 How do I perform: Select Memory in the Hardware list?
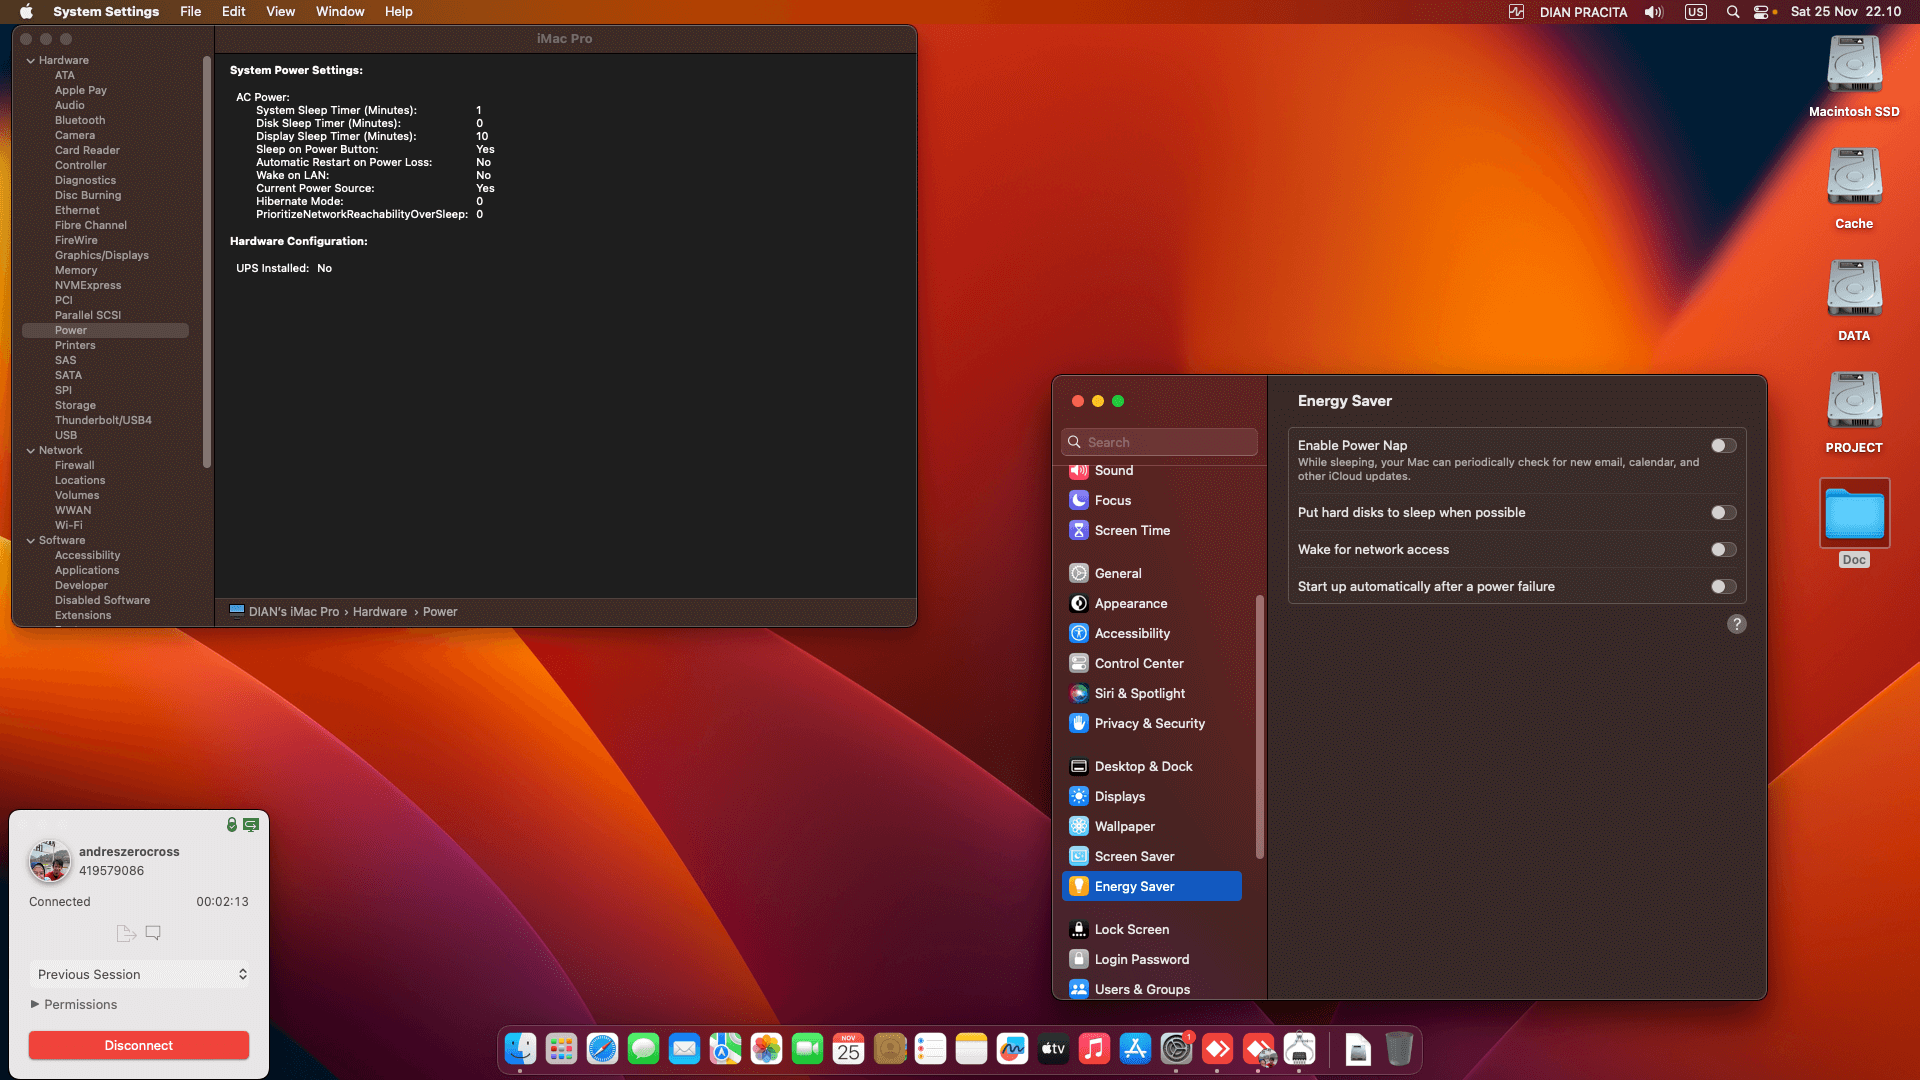coord(76,271)
